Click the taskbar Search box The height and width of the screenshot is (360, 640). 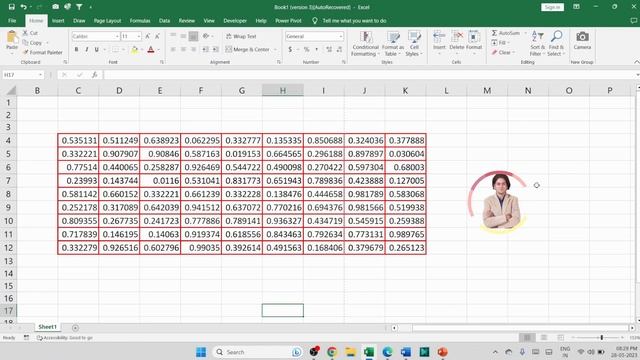257,352
